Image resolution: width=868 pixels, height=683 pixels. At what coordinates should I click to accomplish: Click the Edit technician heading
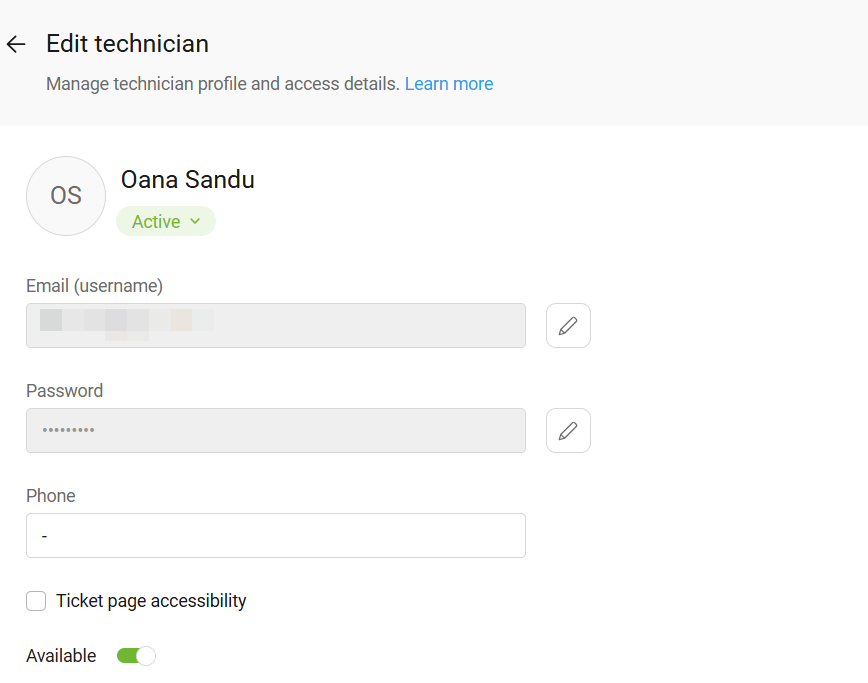coord(127,44)
